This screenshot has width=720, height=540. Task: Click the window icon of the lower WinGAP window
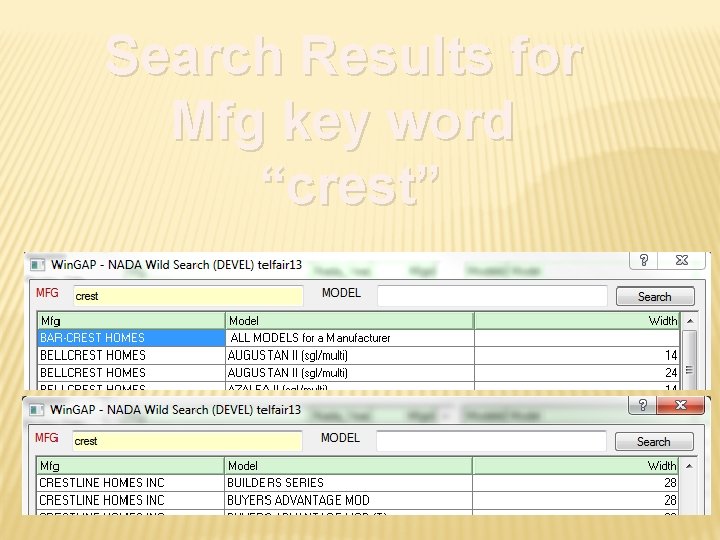coord(36,410)
